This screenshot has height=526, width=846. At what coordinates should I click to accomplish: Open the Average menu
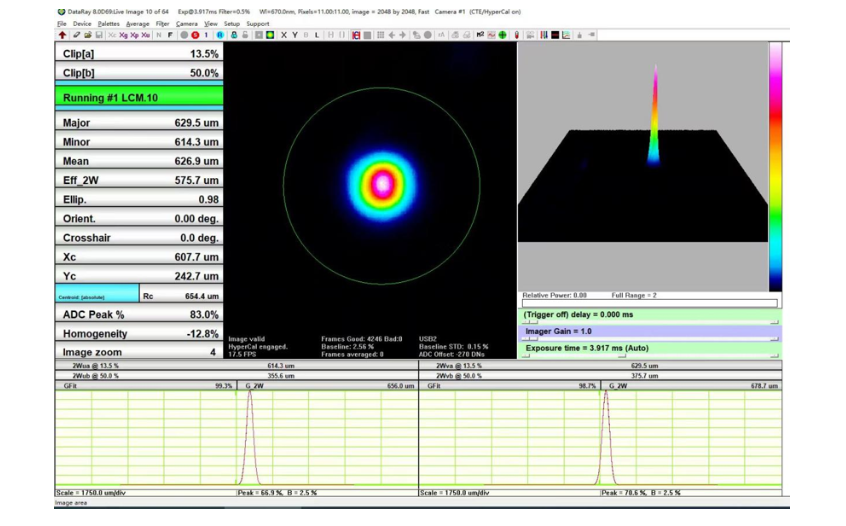[137, 23]
